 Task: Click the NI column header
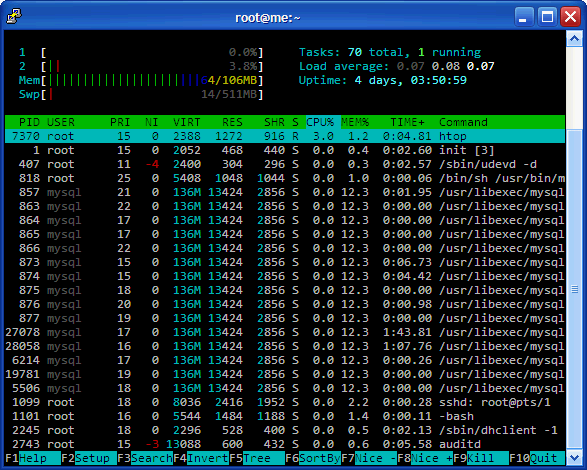coord(152,122)
